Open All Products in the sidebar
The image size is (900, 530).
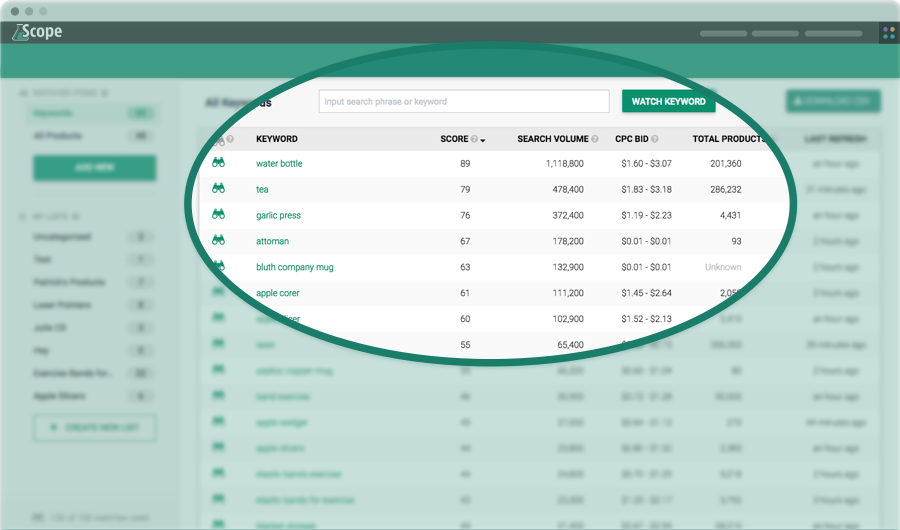(57, 136)
